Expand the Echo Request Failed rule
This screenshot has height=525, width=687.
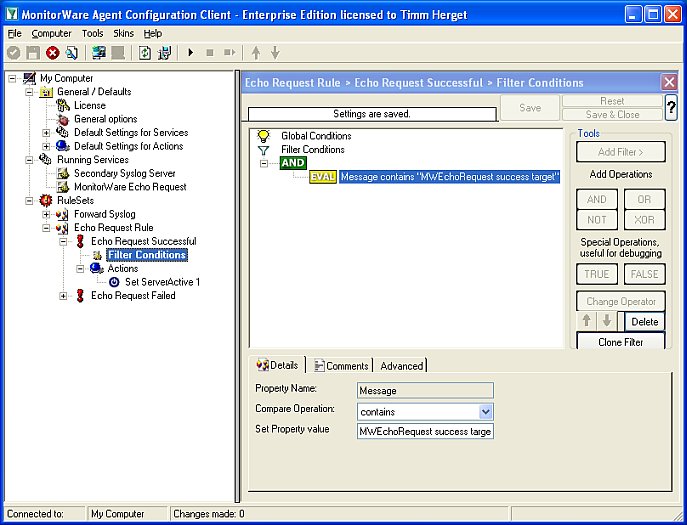tap(63, 296)
